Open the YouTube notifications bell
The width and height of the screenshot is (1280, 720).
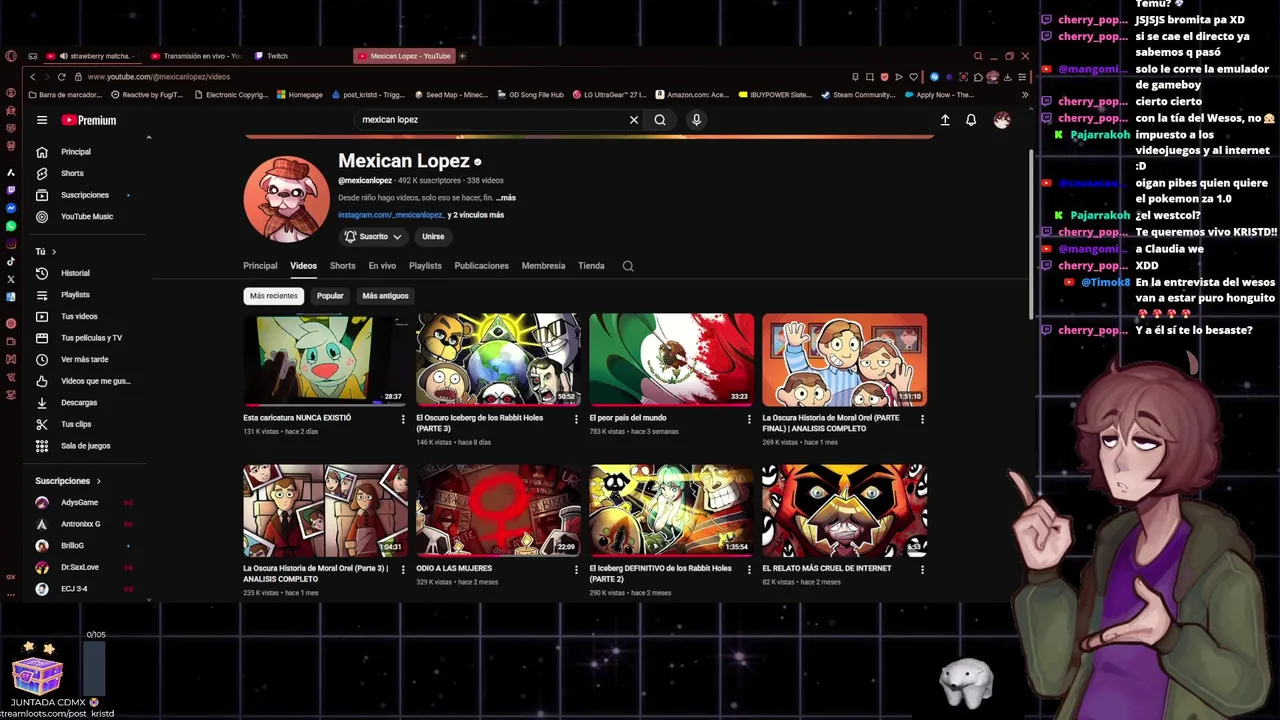pos(971,120)
